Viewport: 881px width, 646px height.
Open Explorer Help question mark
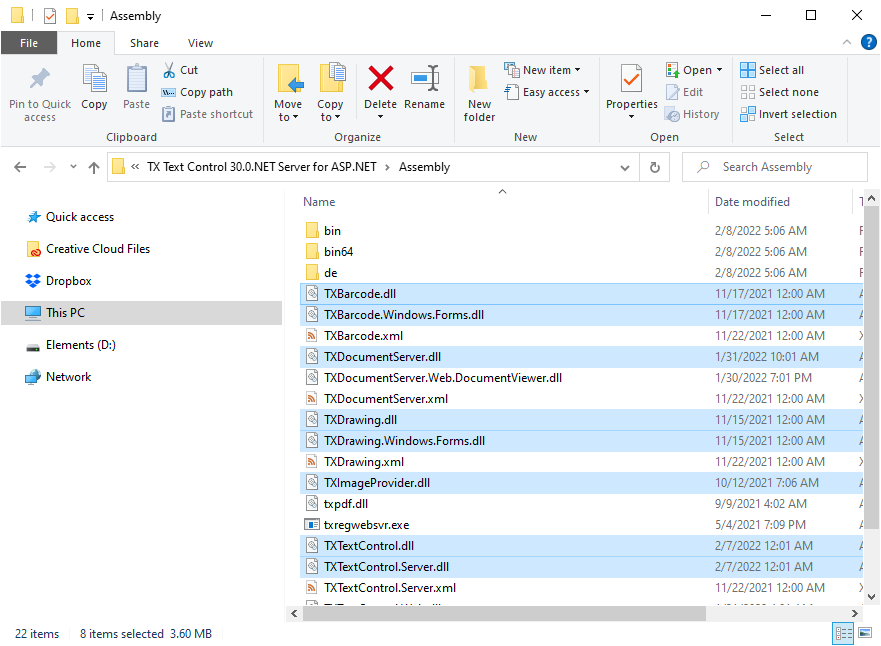click(869, 42)
